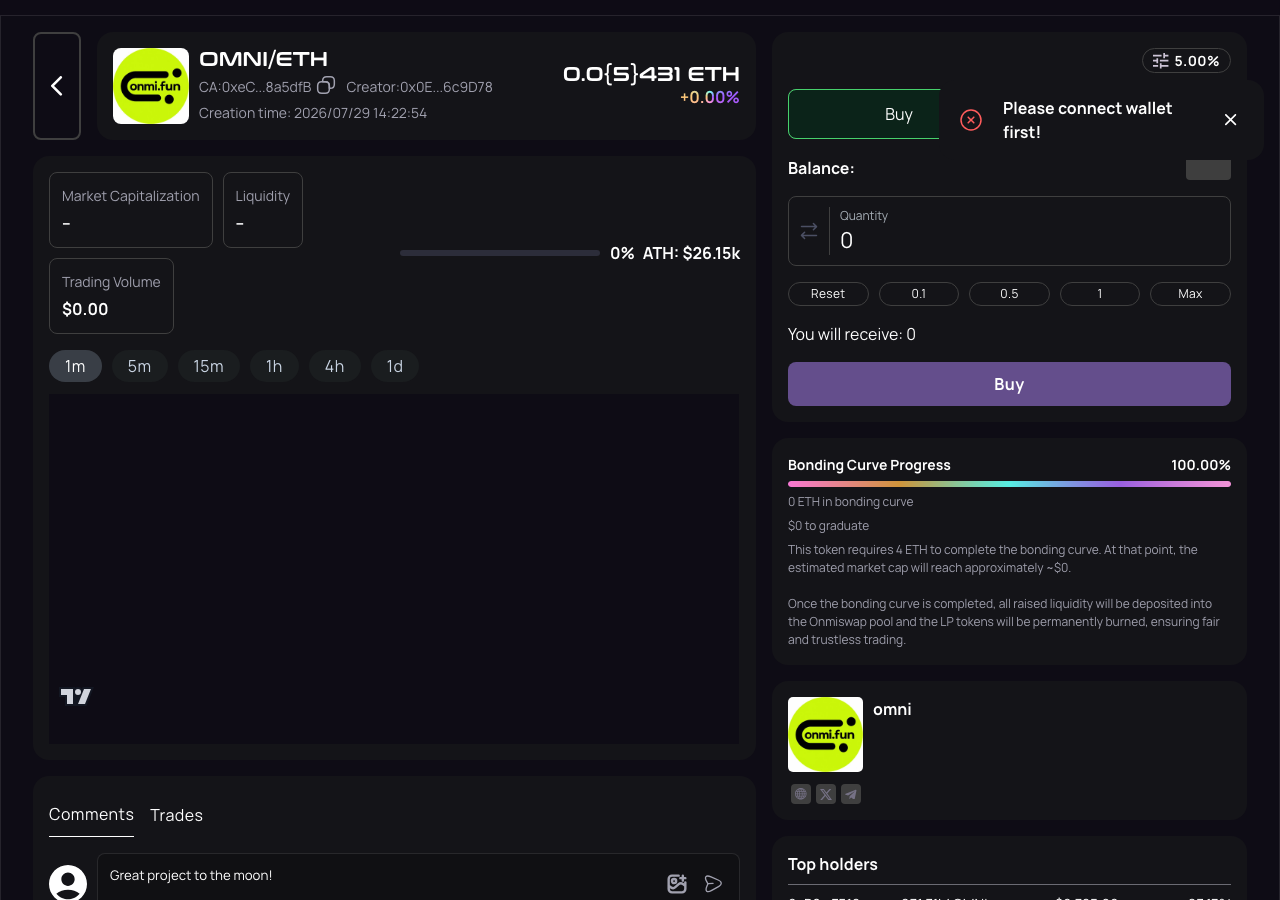Screen dimensions: 1280x900
Task: Click the Market Capitalization card
Action: 131,210
